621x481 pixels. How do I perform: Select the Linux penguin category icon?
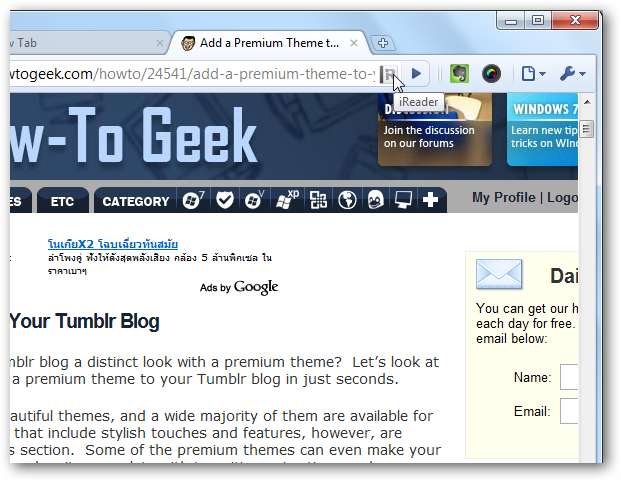click(x=375, y=200)
